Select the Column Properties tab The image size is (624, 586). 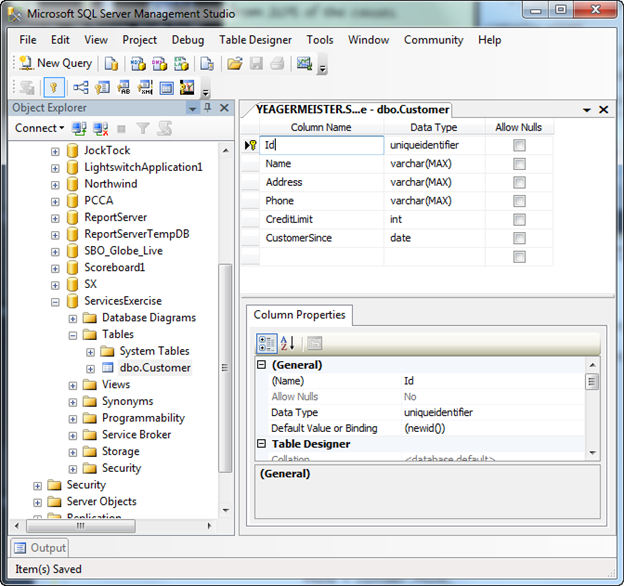click(x=299, y=315)
